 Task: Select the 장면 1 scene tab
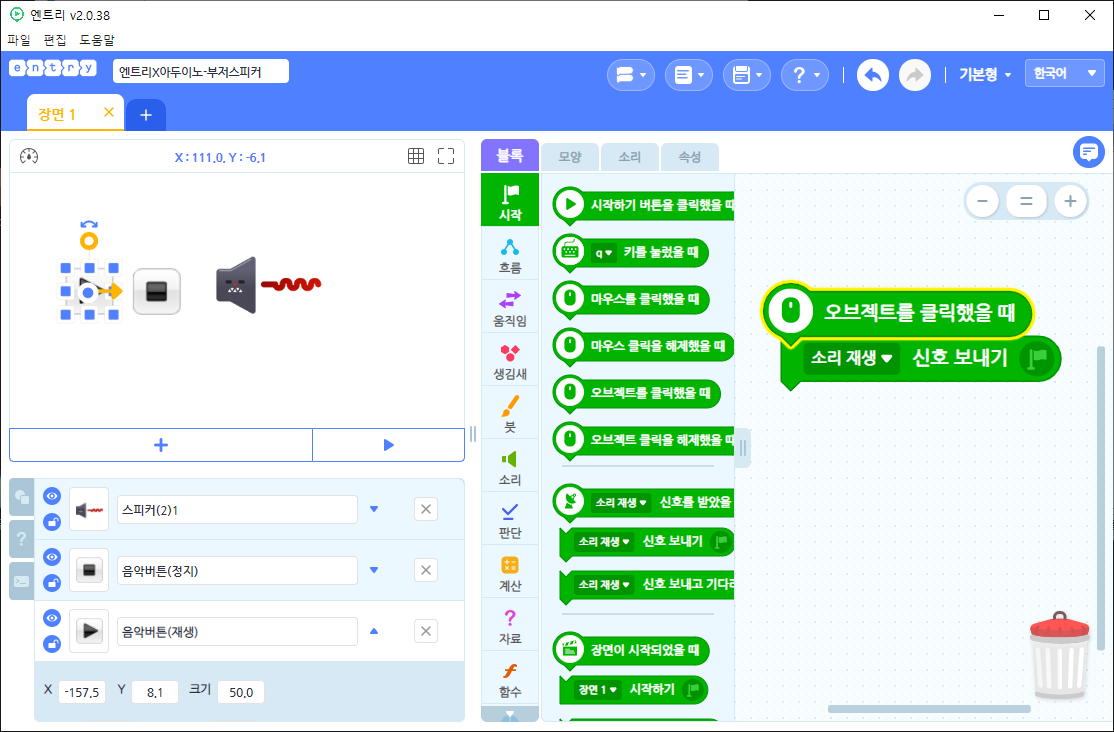point(58,114)
